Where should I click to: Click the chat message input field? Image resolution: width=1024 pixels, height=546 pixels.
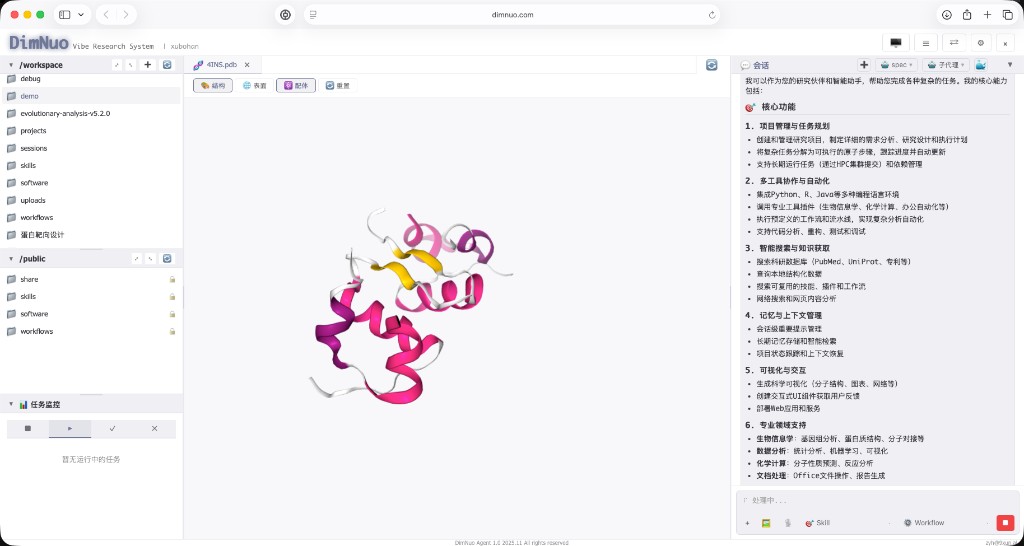[x=877, y=501]
